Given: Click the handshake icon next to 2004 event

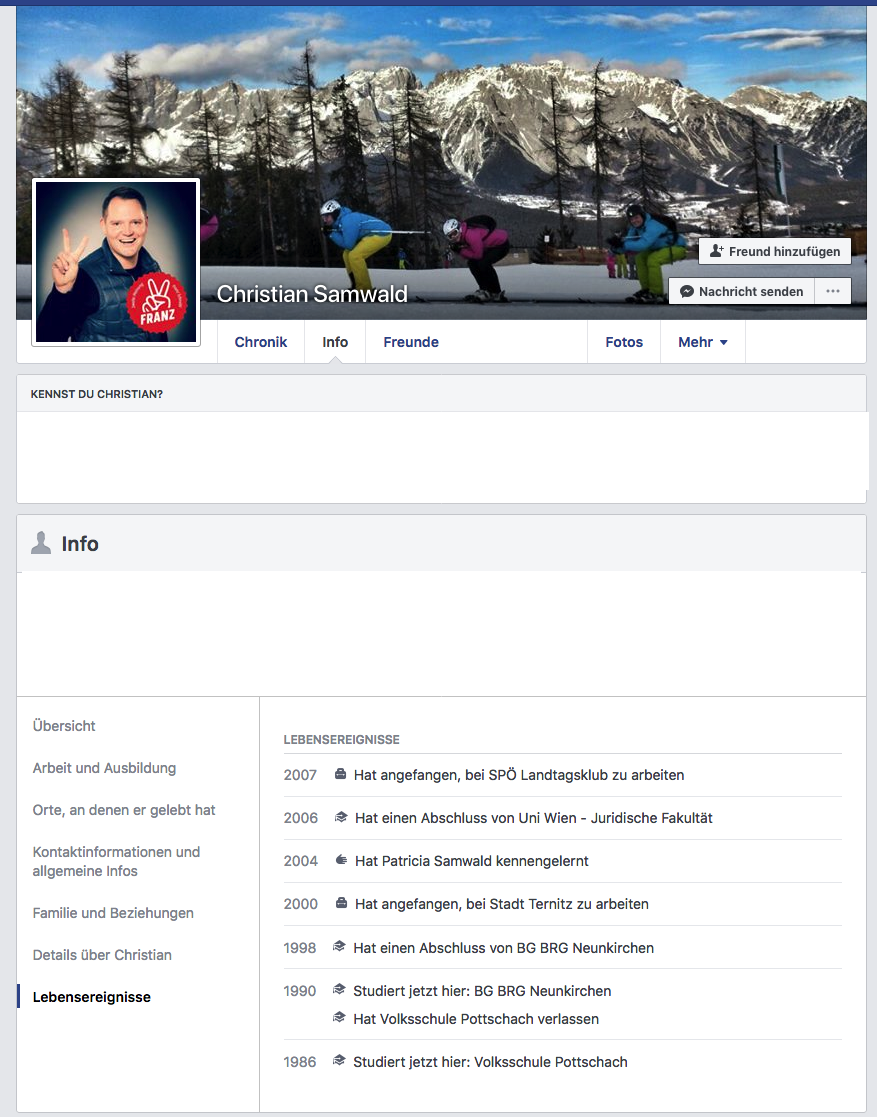Looking at the screenshot, I should [x=341, y=860].
